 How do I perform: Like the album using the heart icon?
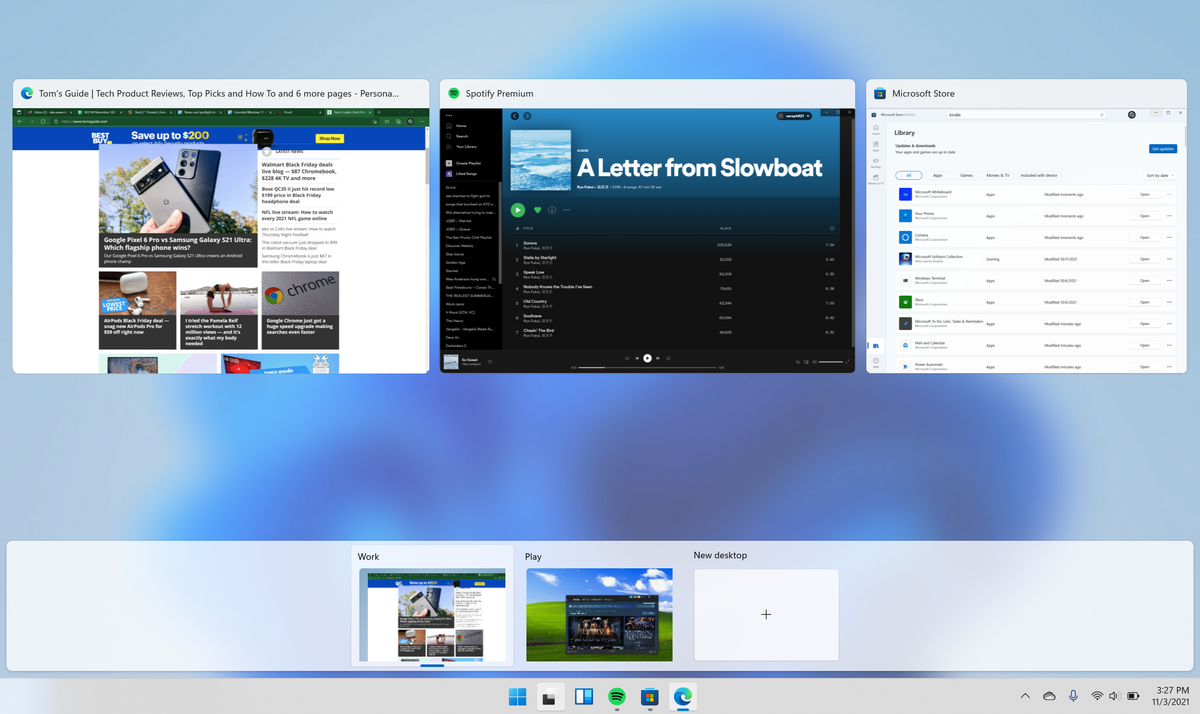pyautogui.click(x=538, y=210)
